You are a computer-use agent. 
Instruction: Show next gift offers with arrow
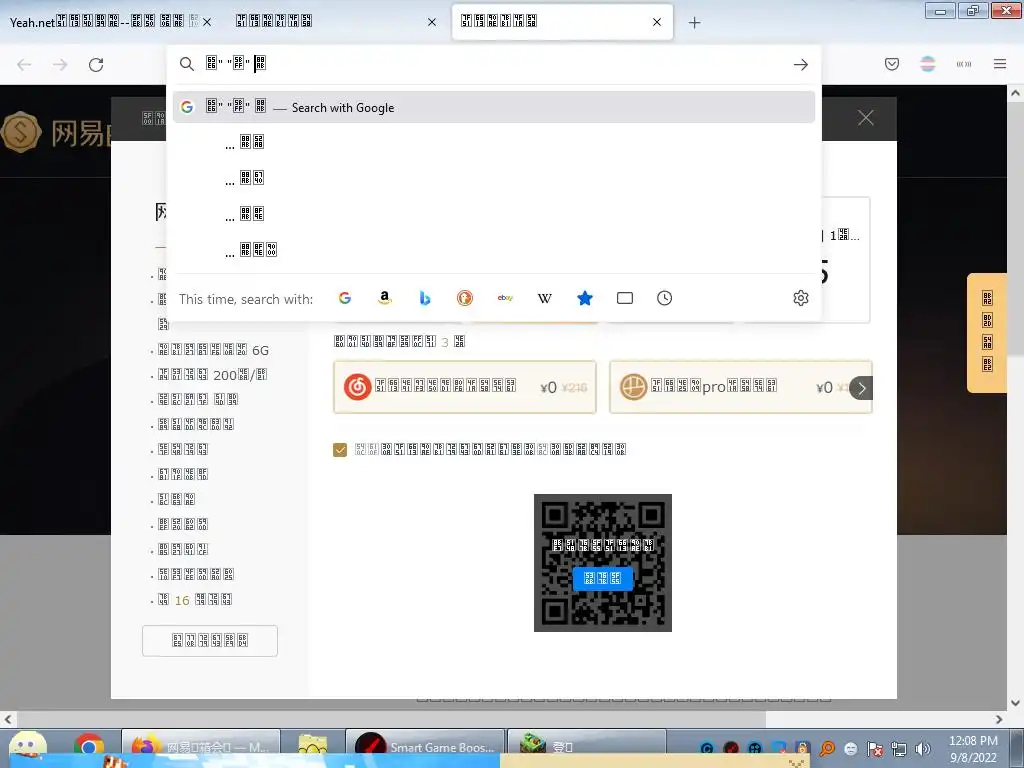click(861, 388)
